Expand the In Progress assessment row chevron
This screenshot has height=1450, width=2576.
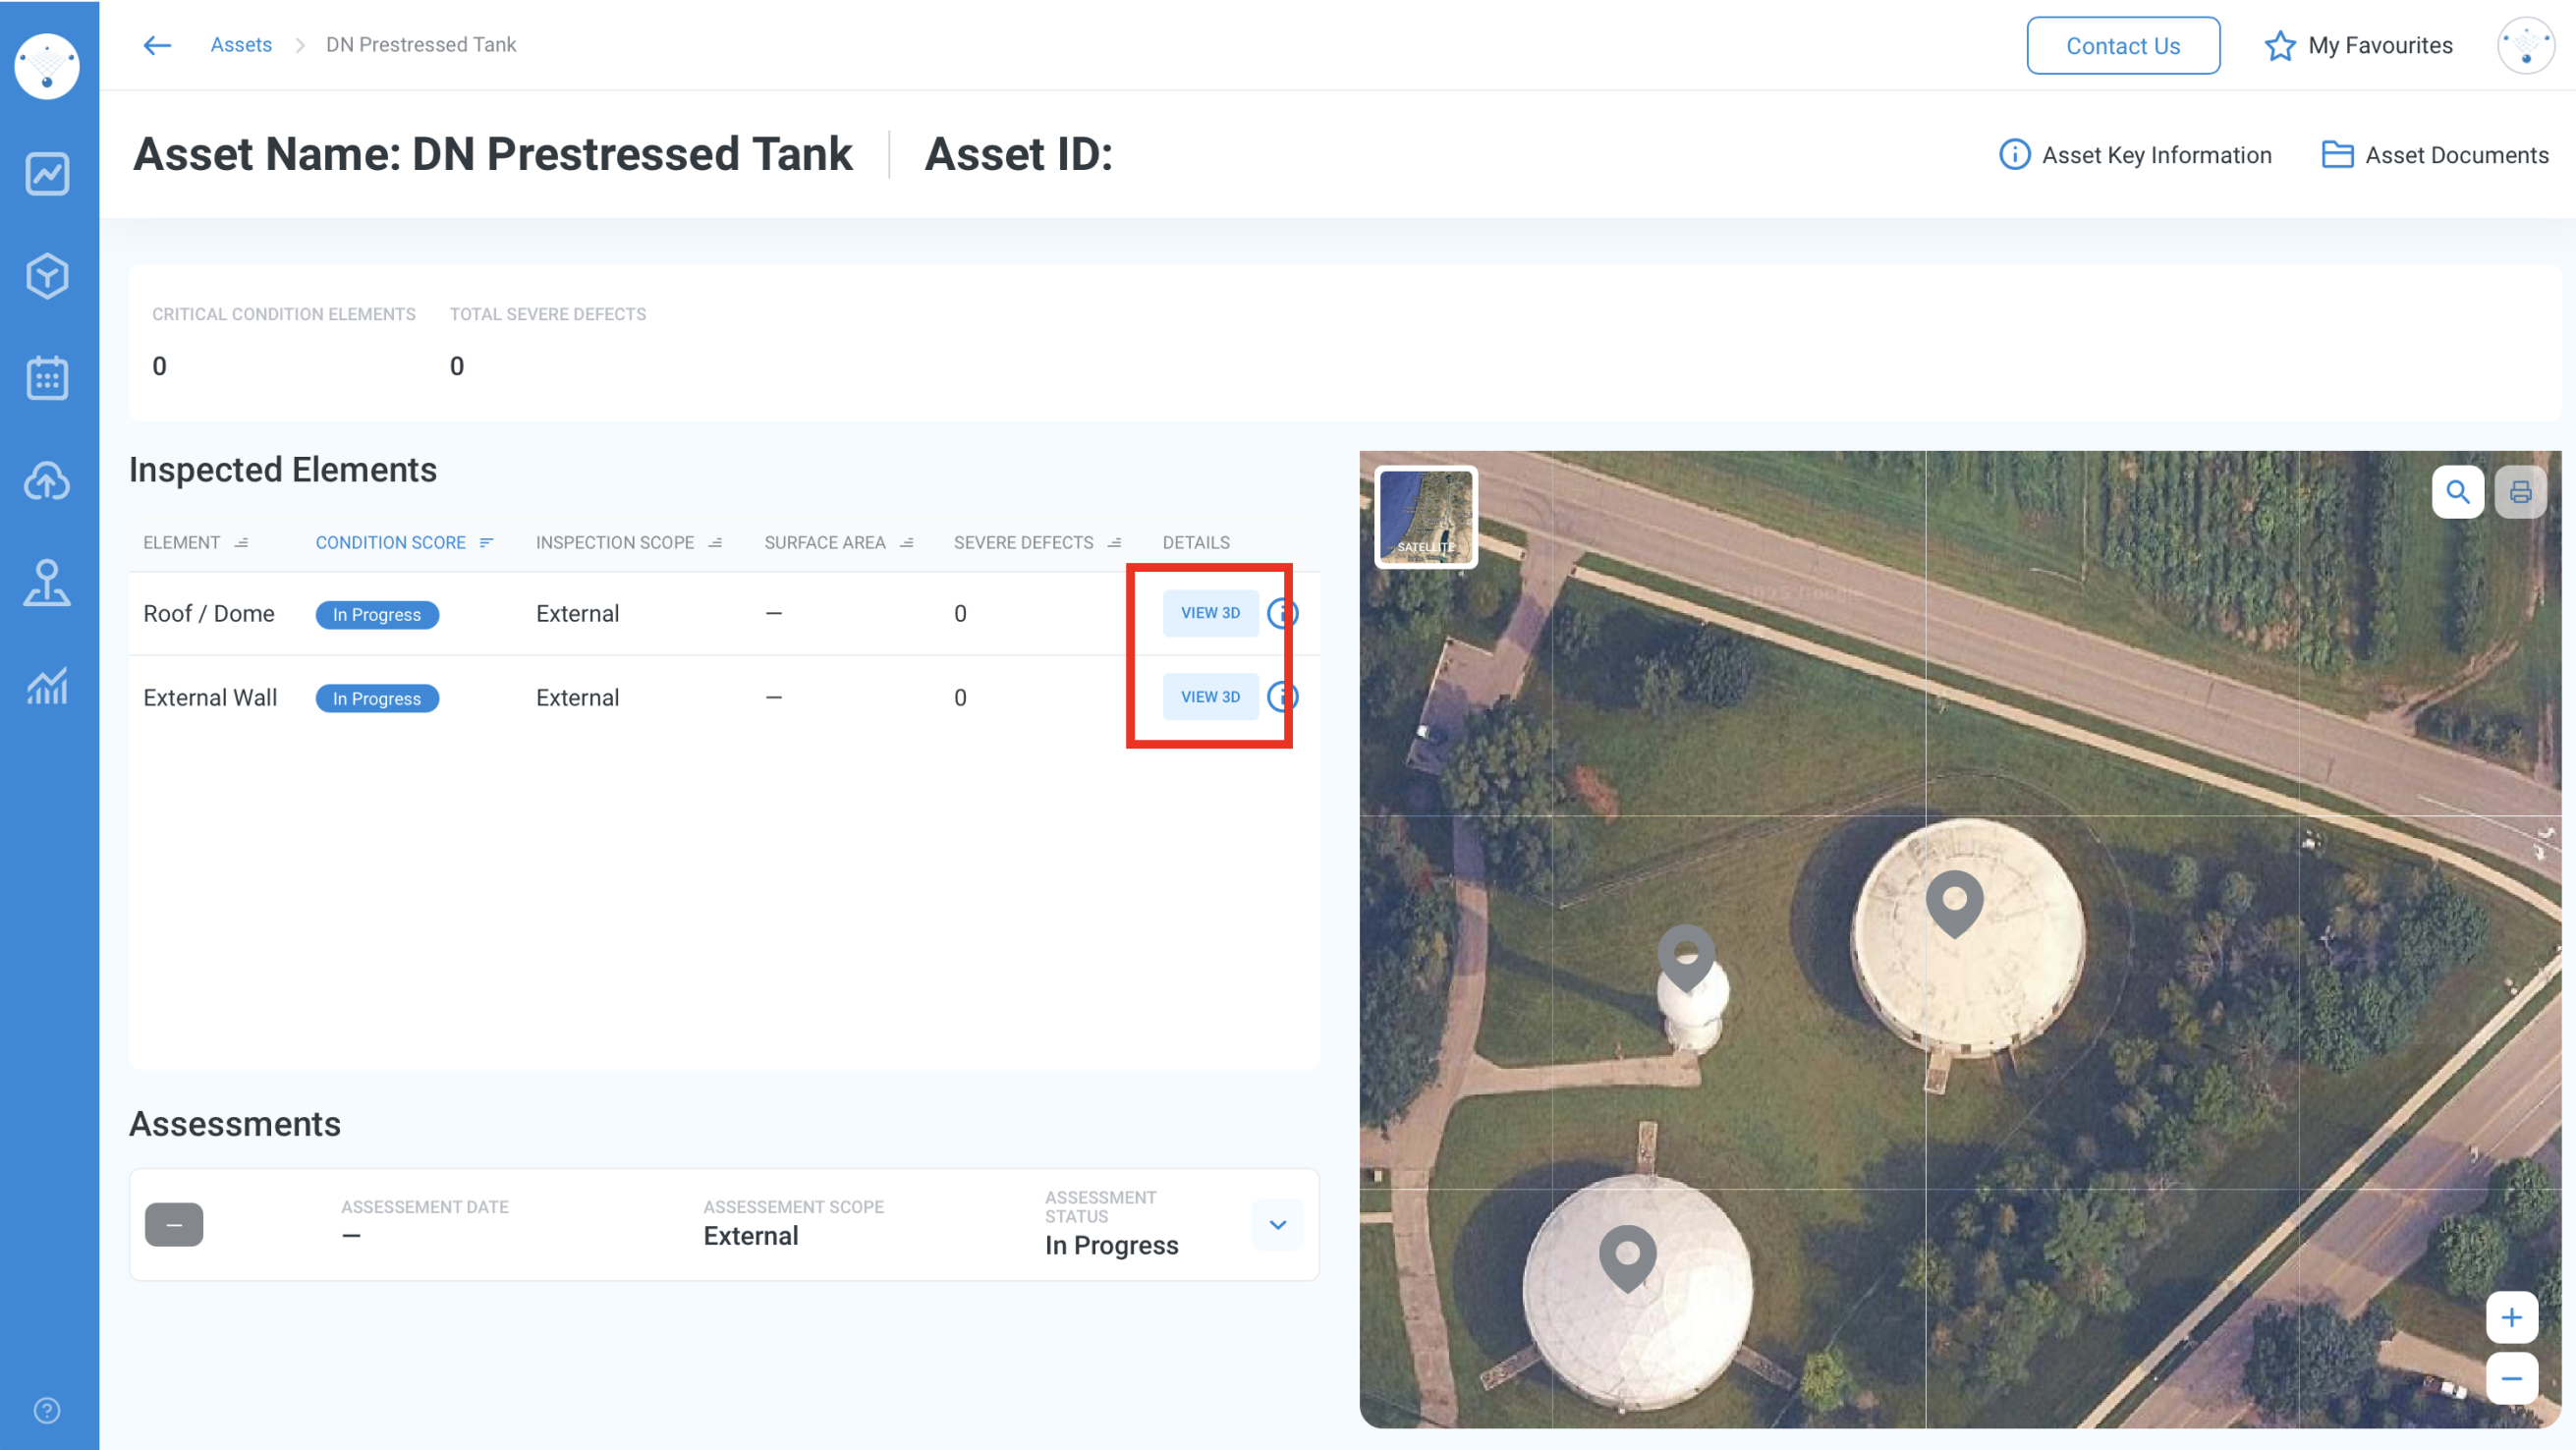coord(1277,1224)
